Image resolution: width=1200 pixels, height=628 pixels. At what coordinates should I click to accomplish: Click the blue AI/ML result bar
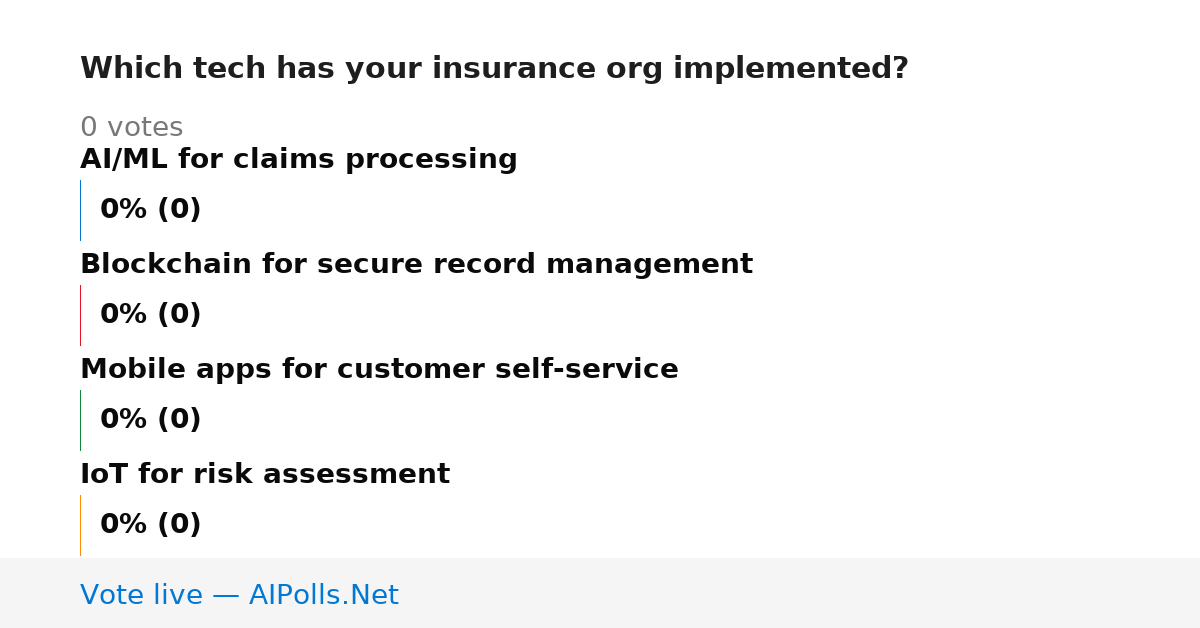point(80,210)
